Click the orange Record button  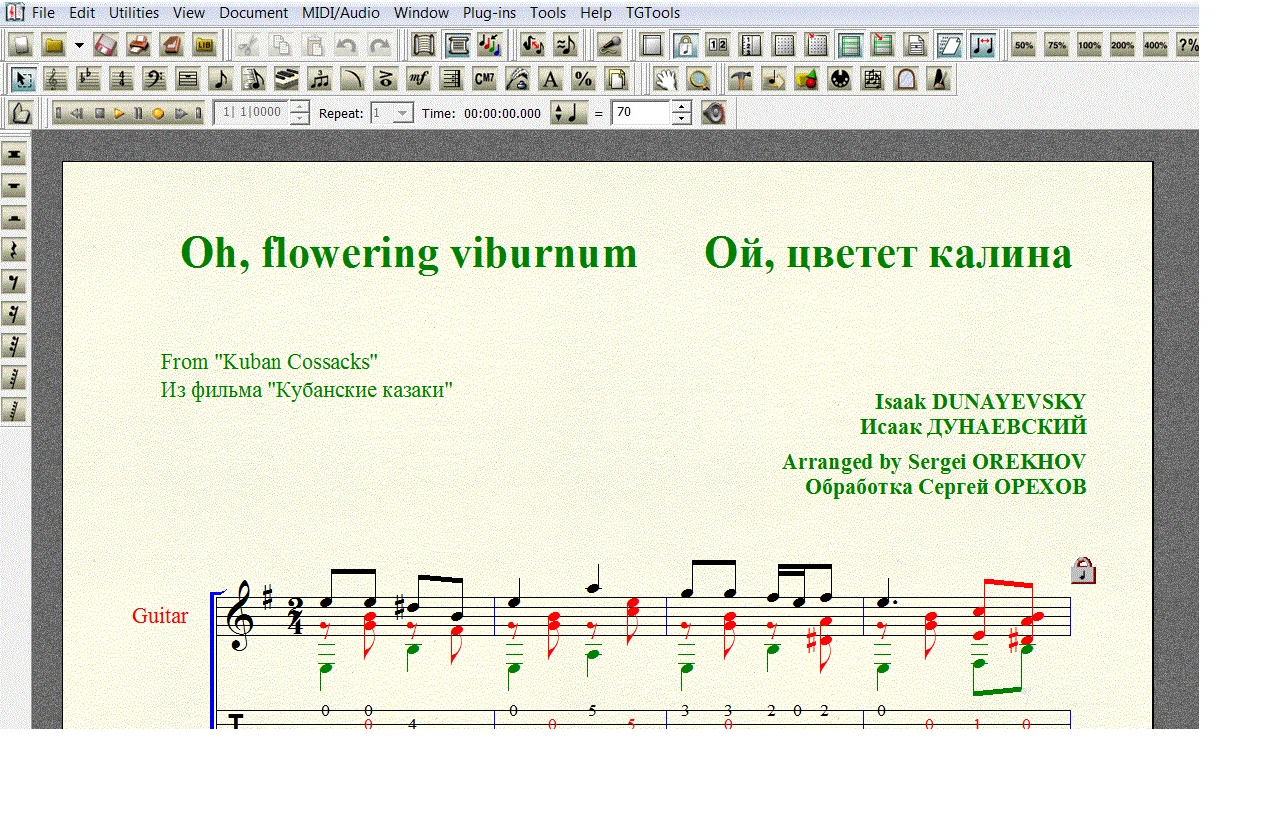pyautogui.click(x=158, y=114)
